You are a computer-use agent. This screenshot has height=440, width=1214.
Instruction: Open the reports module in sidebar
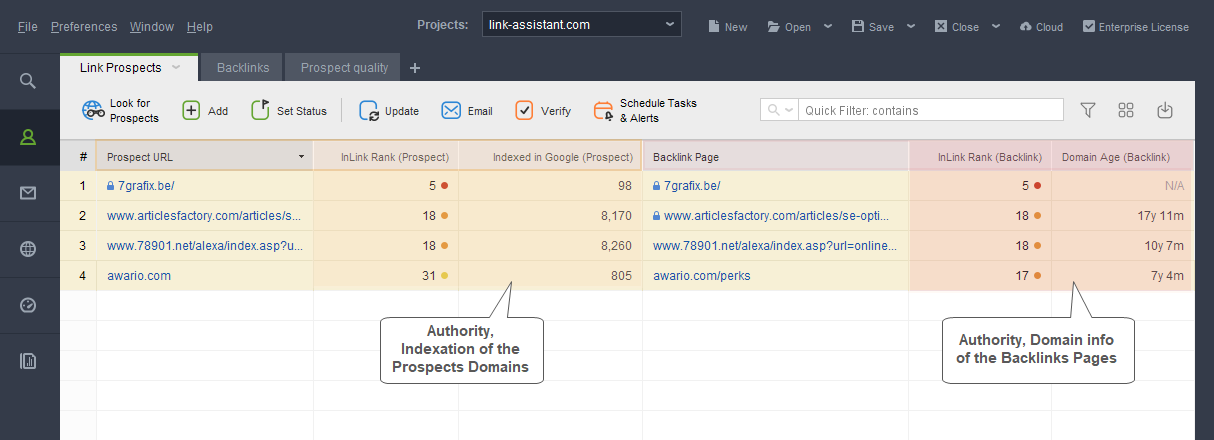[28, 361]
